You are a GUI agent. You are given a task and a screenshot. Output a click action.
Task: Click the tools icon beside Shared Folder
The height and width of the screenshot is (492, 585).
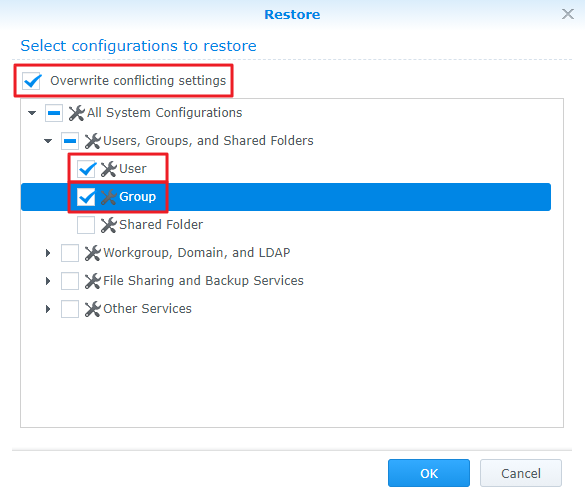coord(109,225)
